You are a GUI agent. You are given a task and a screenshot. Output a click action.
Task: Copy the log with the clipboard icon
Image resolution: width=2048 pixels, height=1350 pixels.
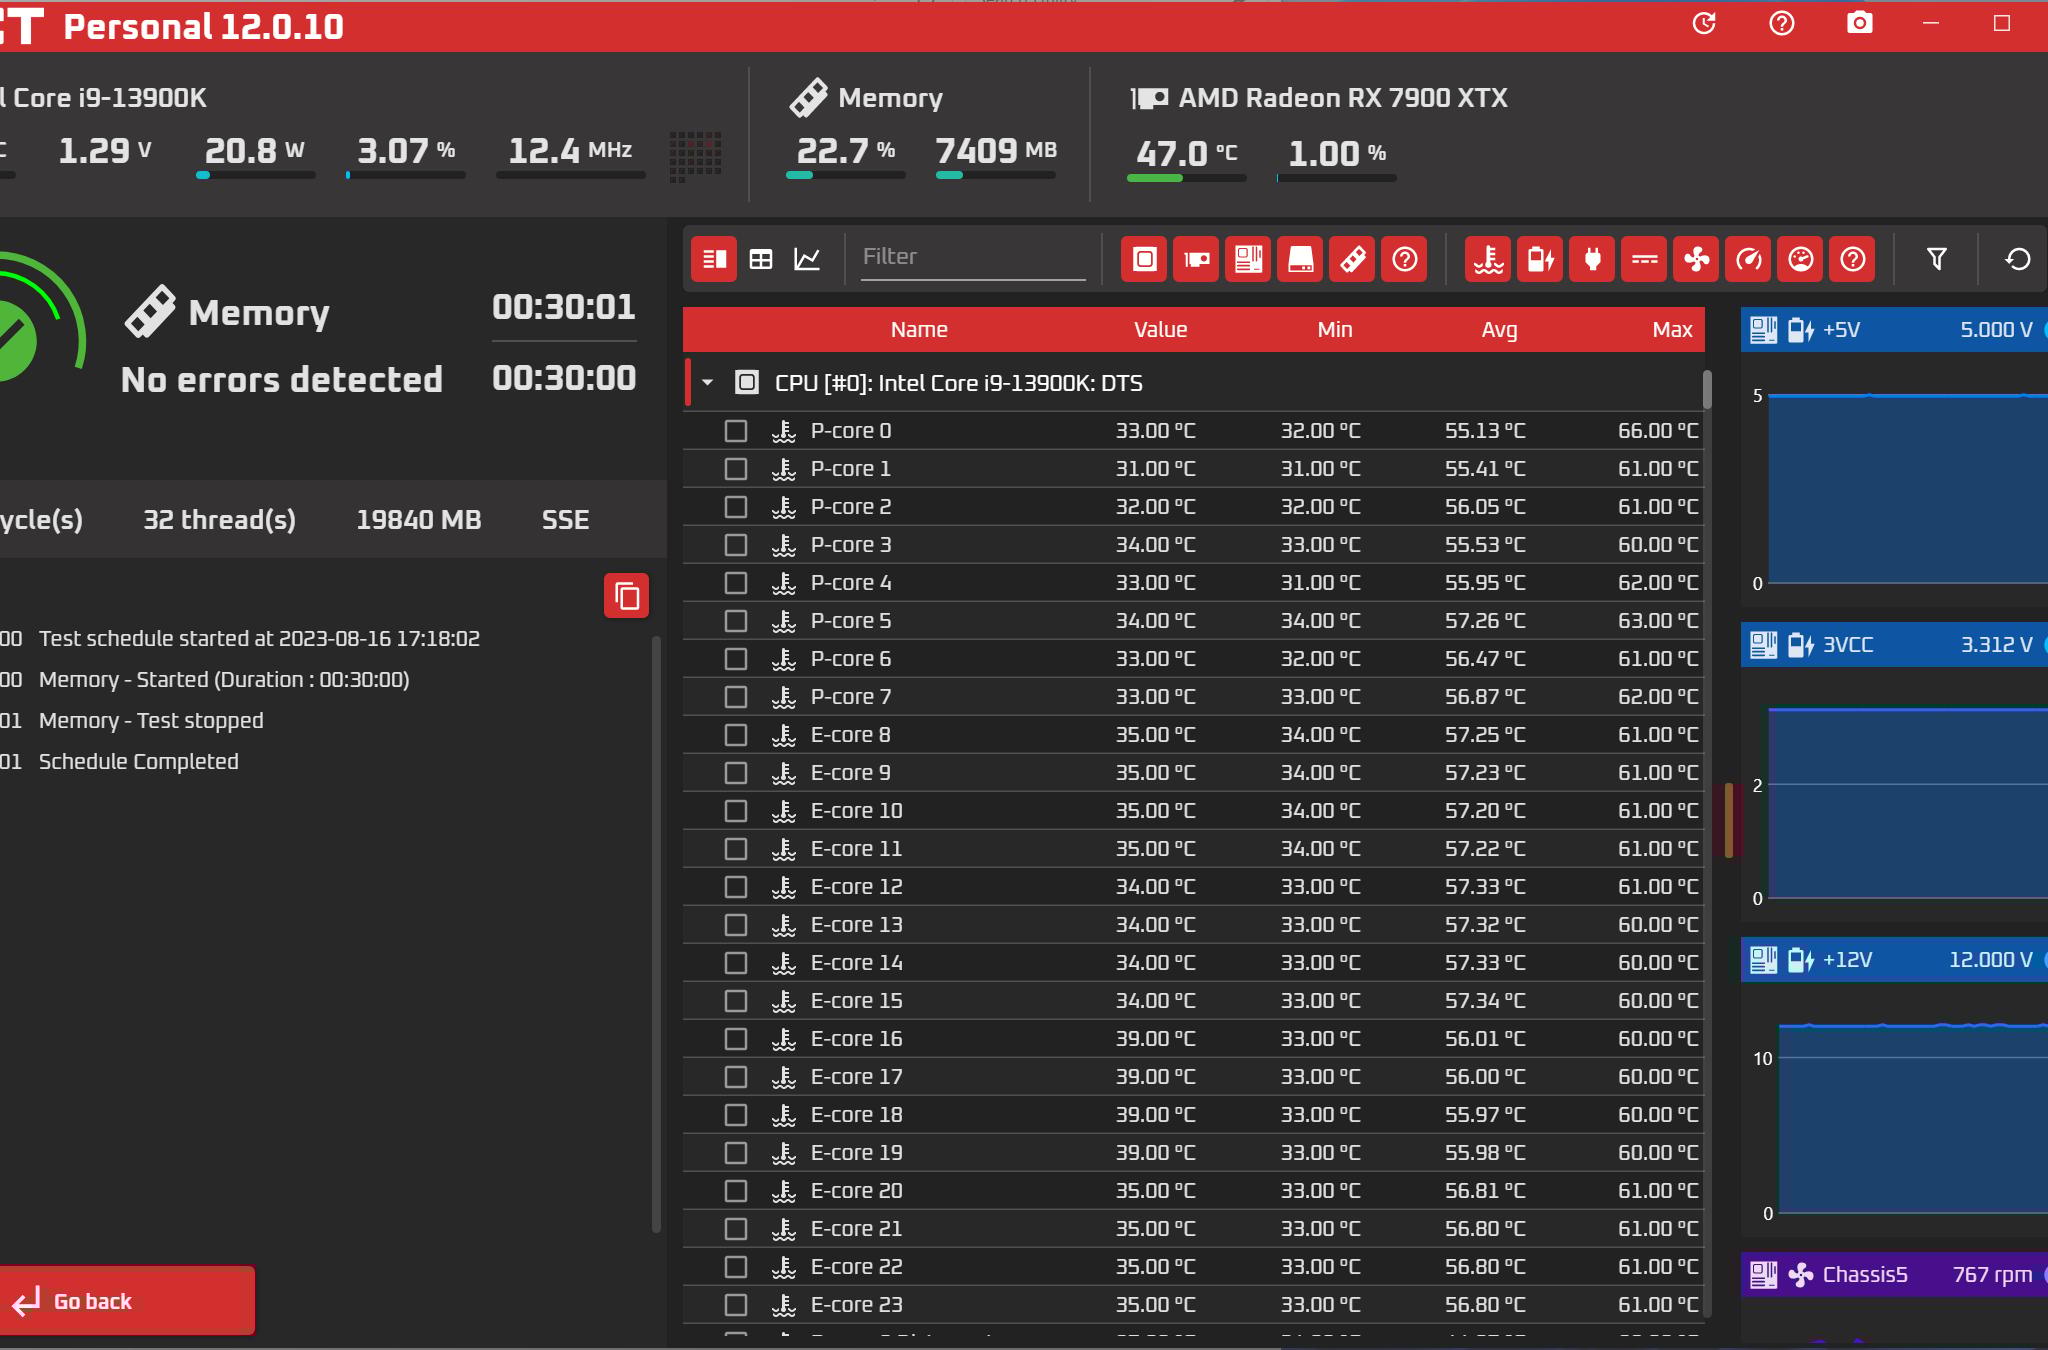(627, 596)
